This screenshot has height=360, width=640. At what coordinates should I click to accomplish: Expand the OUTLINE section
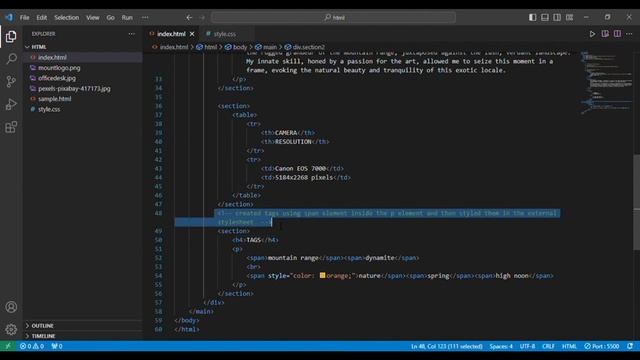point(42,326)
